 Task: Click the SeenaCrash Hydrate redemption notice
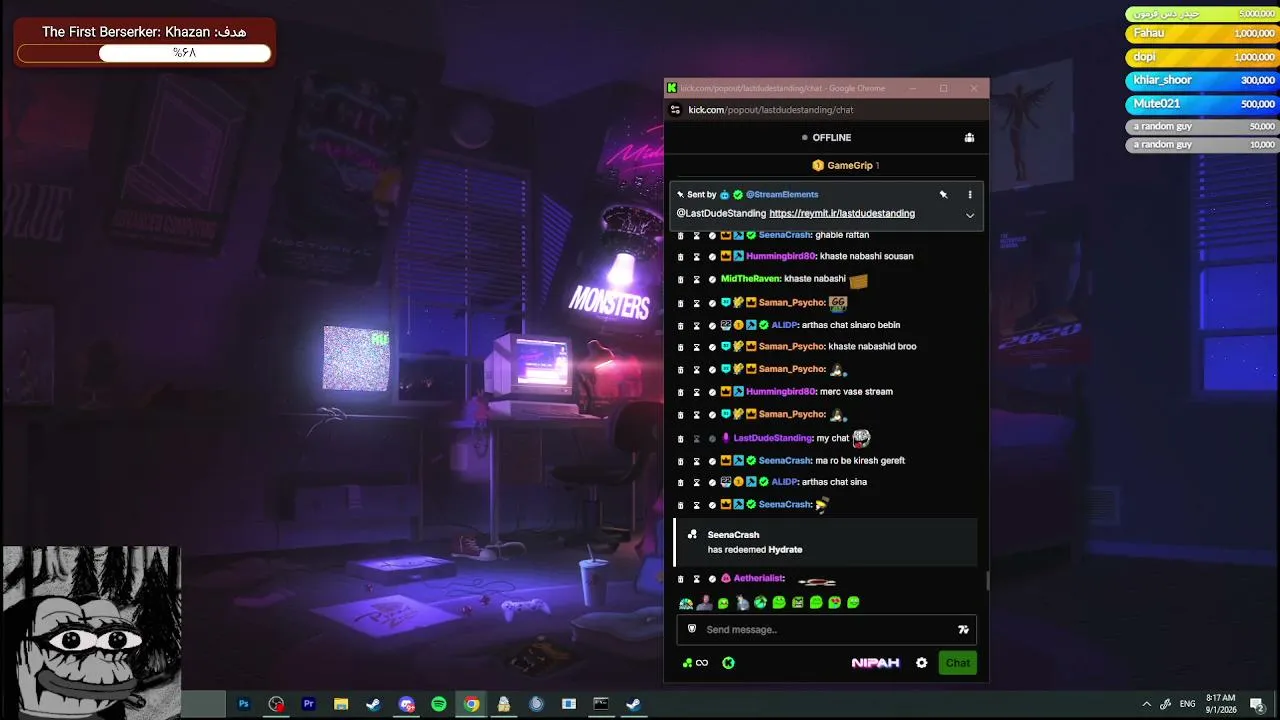click(x=826, y=542)
